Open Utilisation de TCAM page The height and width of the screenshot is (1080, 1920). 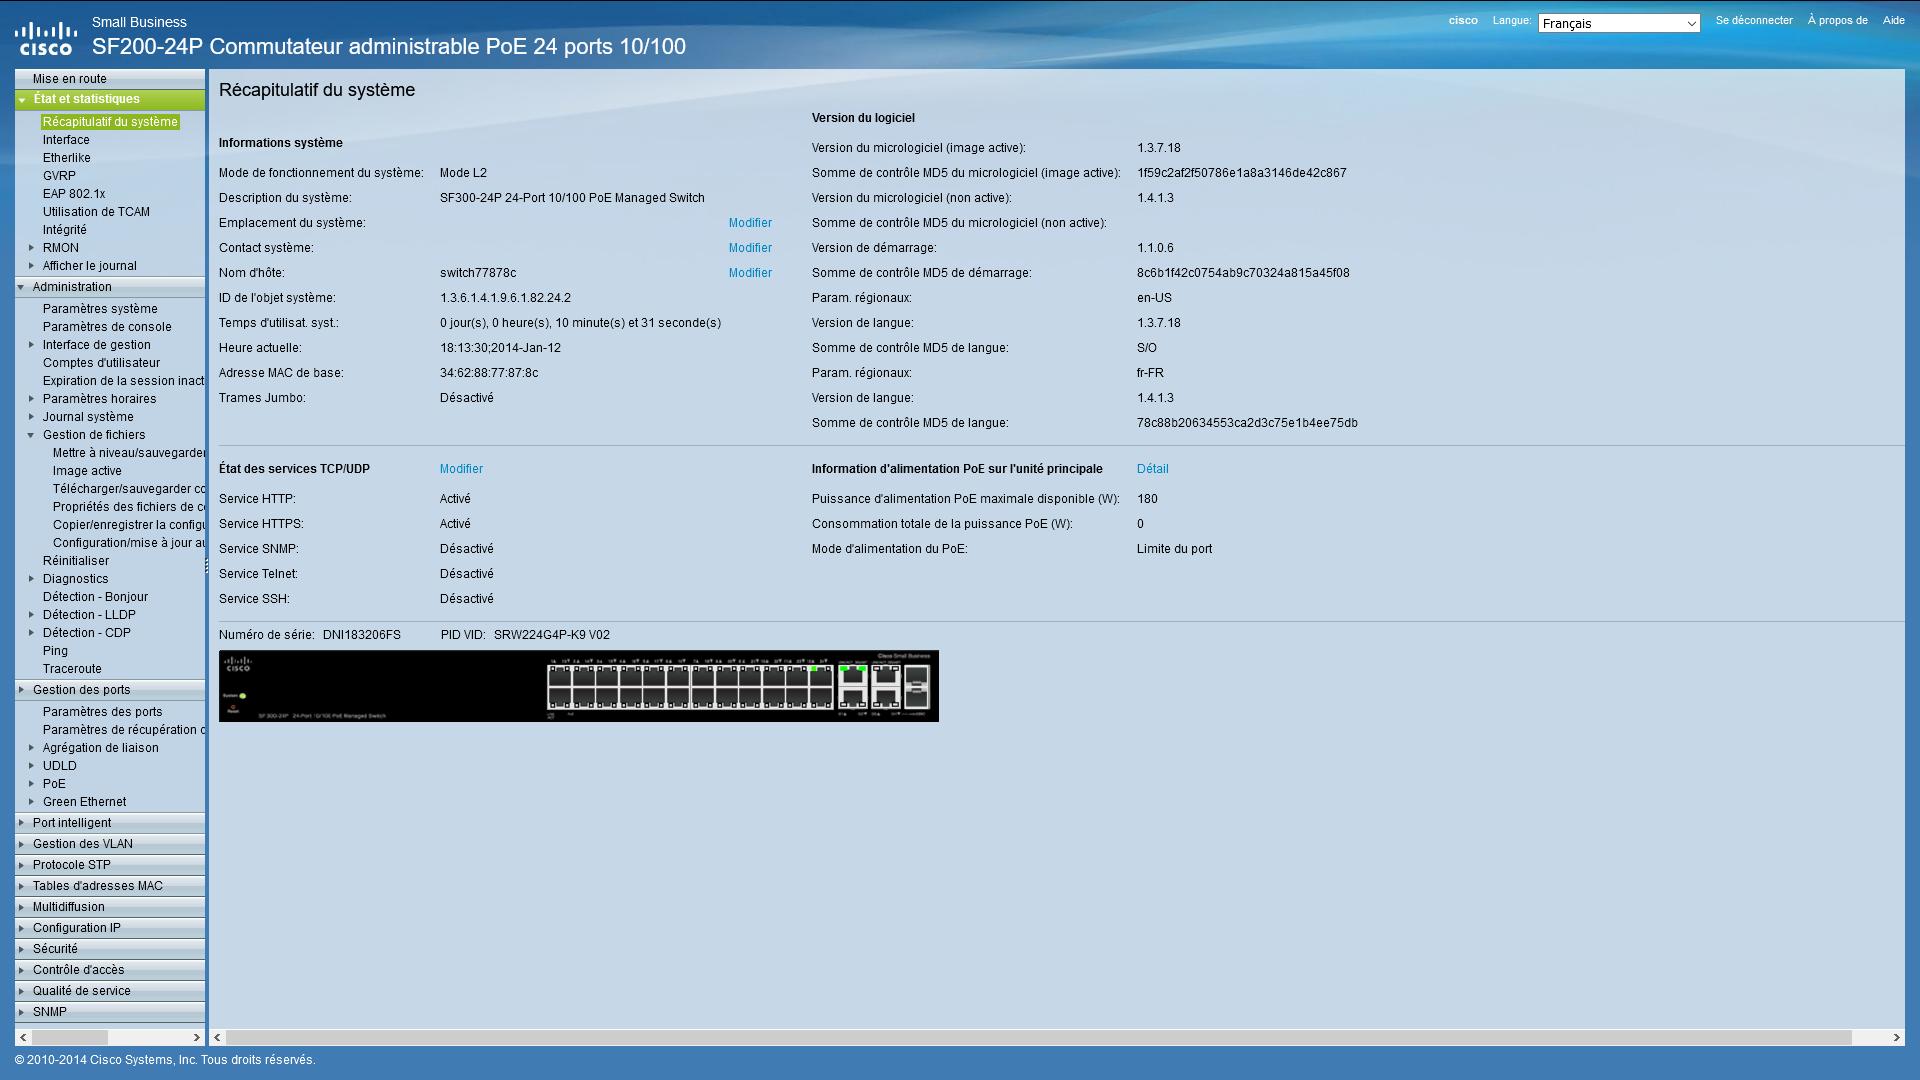[96, 212]
